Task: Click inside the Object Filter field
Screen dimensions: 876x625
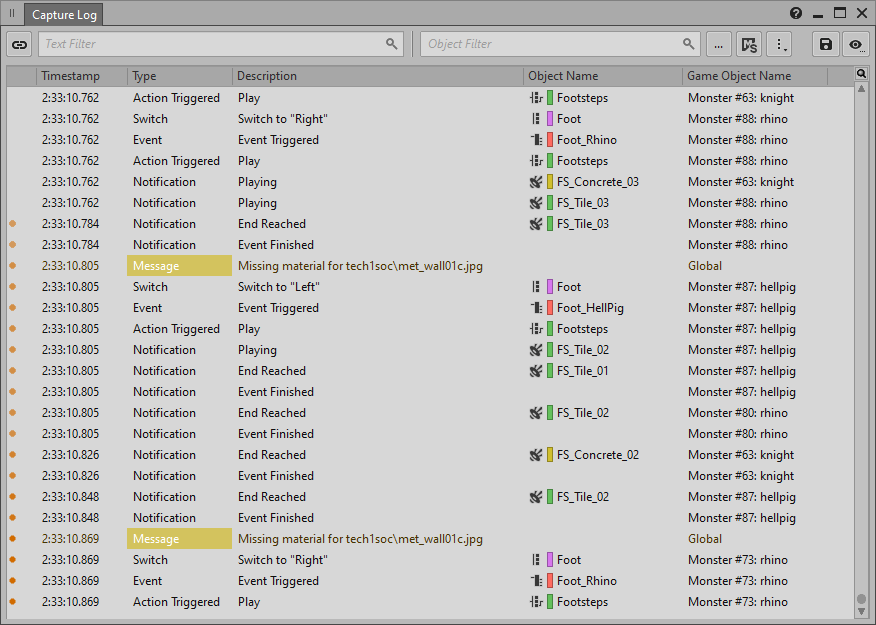Action: (552, 44)
